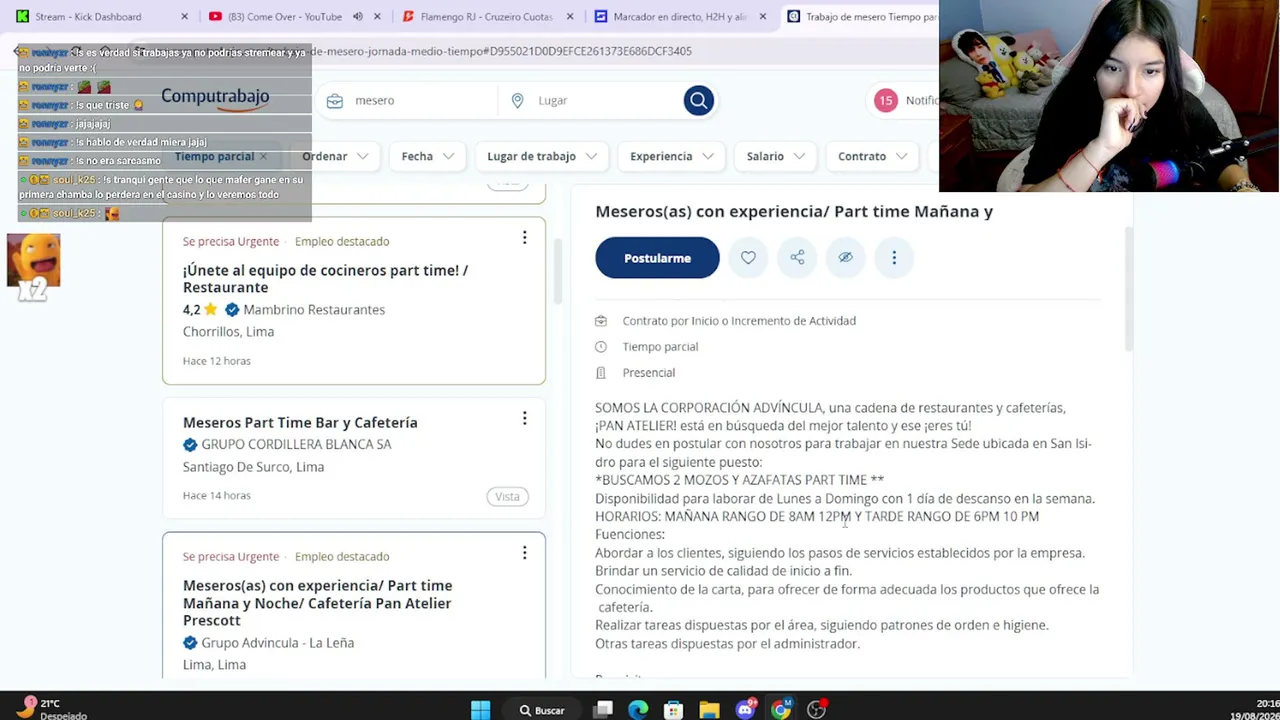This screenshot has width=1280, height=720.
Task: Click the briefcase icon in the job search field
Action: click(x=335, y=101)
